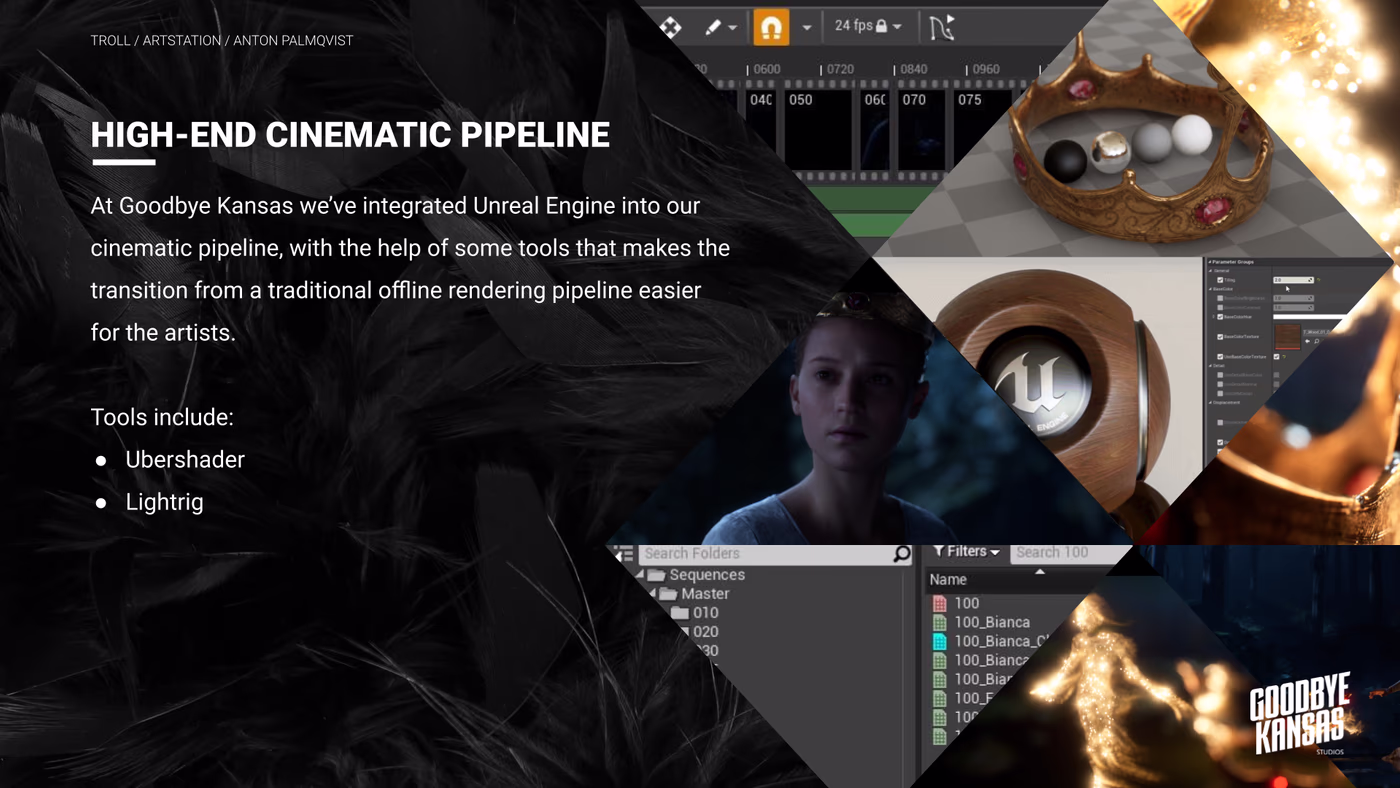
Task: Click the magnifier icon in Search Folders box
Action: point(902,553)
